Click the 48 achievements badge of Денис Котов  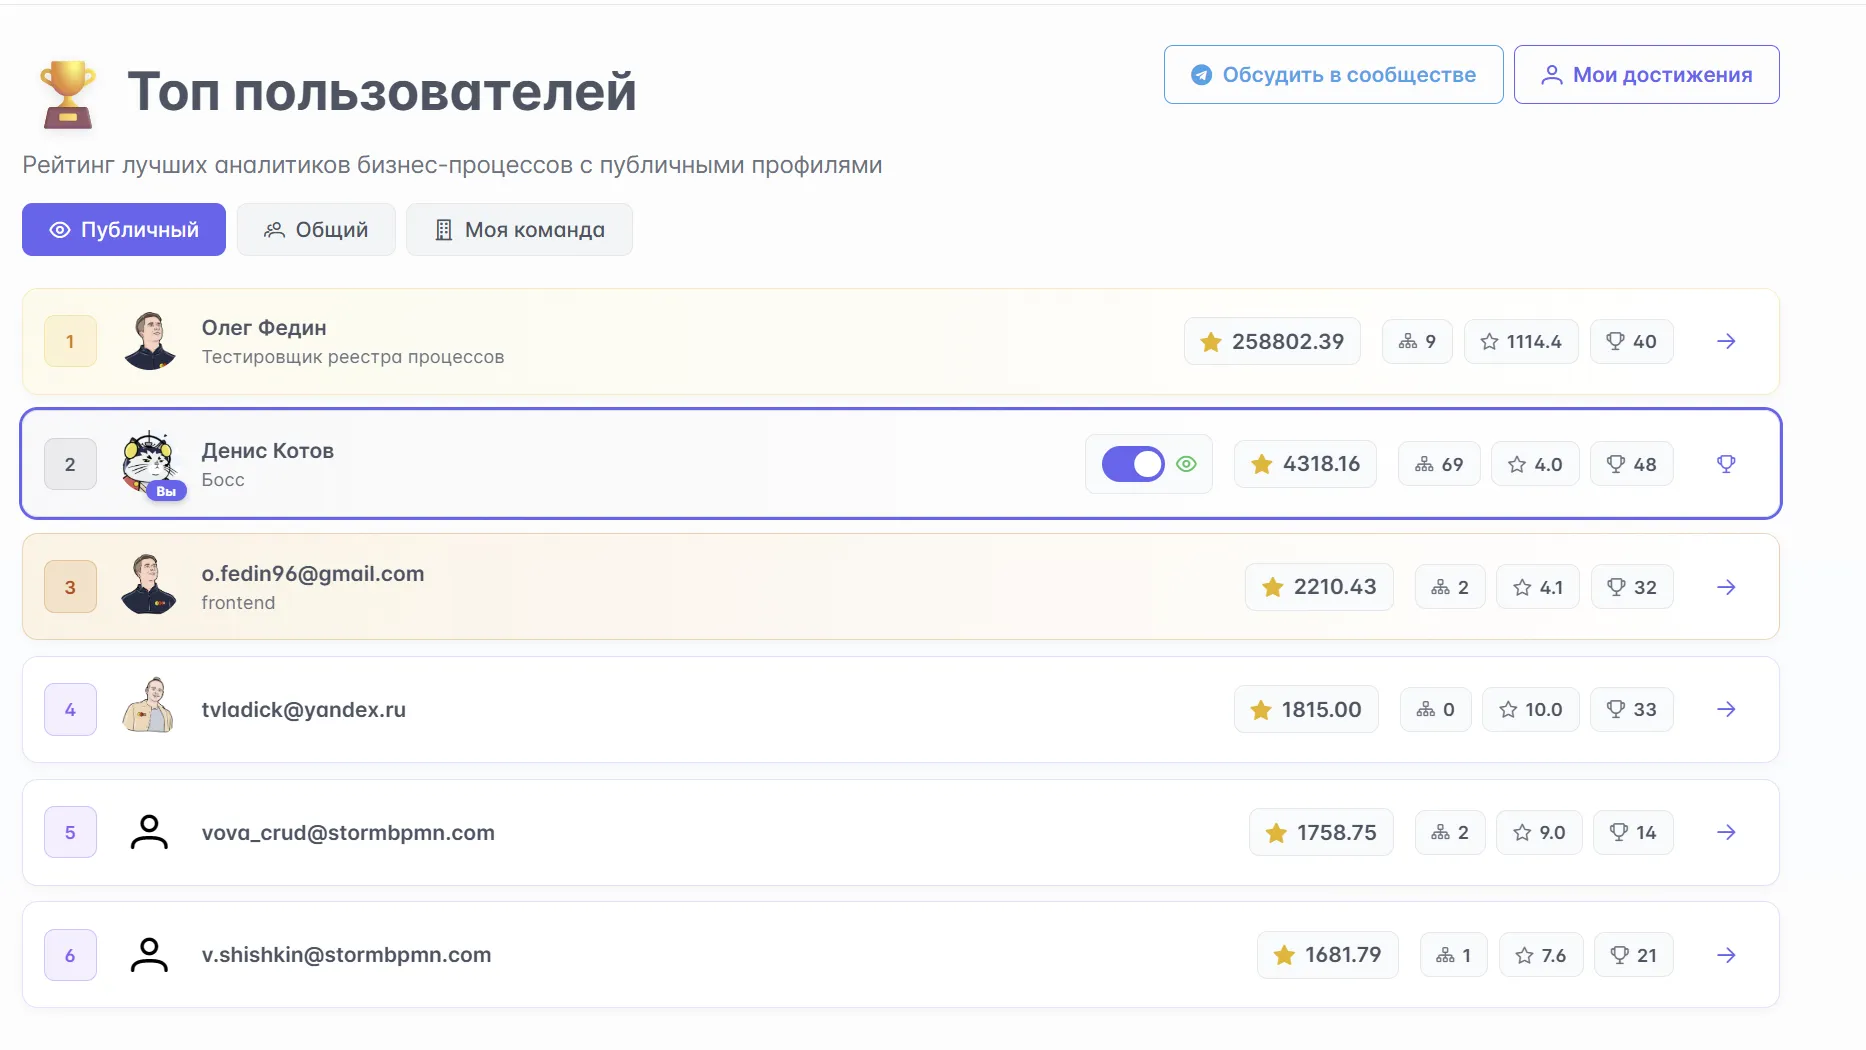1631,464
